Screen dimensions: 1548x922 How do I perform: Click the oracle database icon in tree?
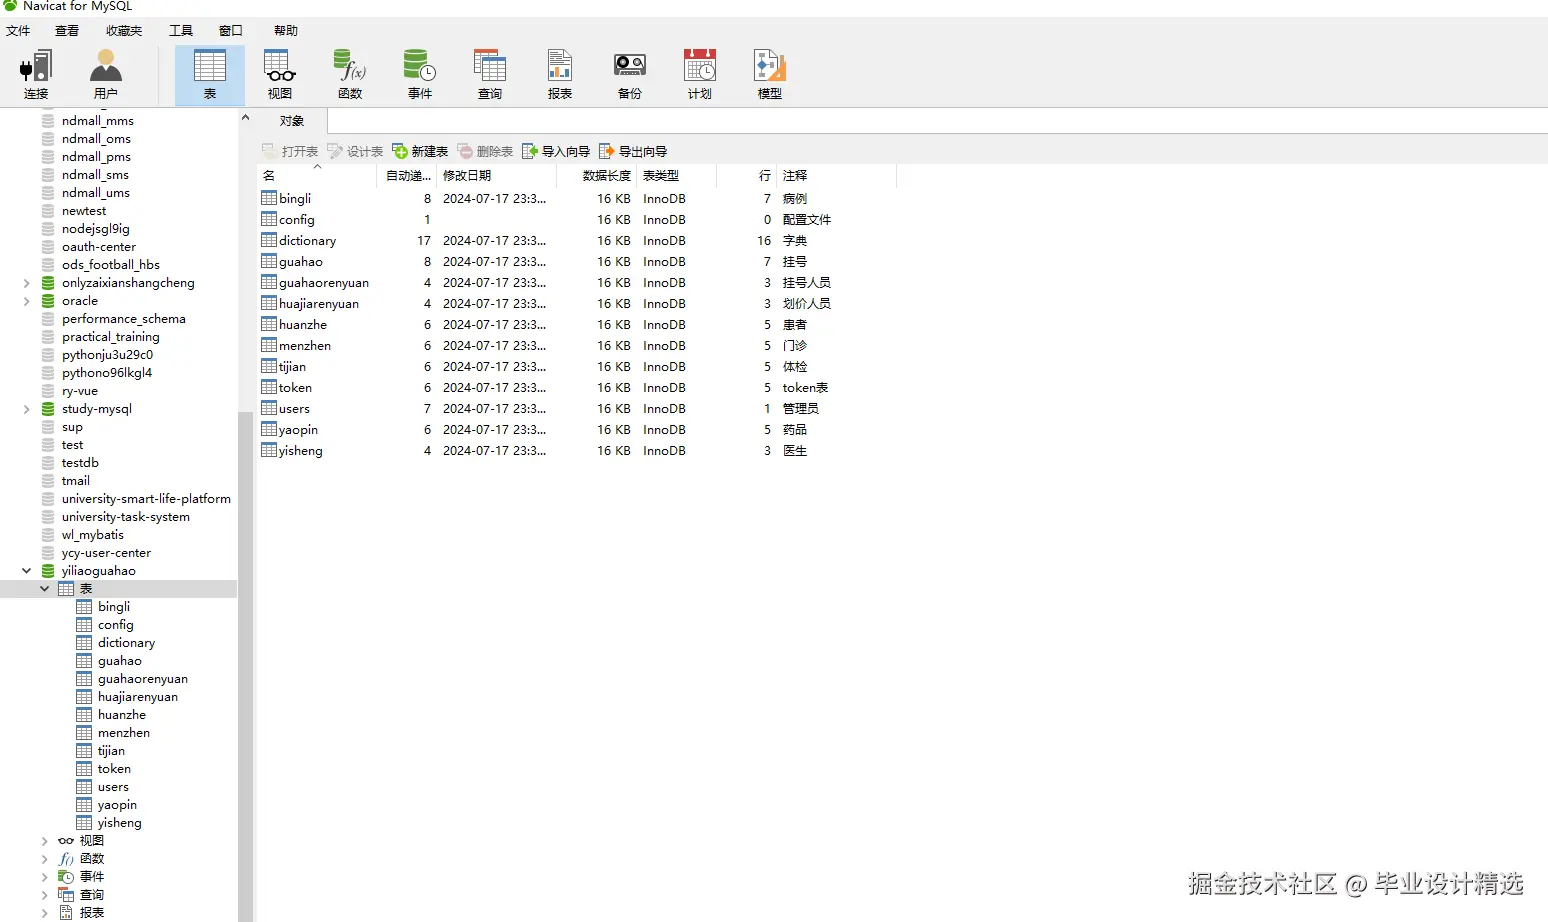point(48,301)
